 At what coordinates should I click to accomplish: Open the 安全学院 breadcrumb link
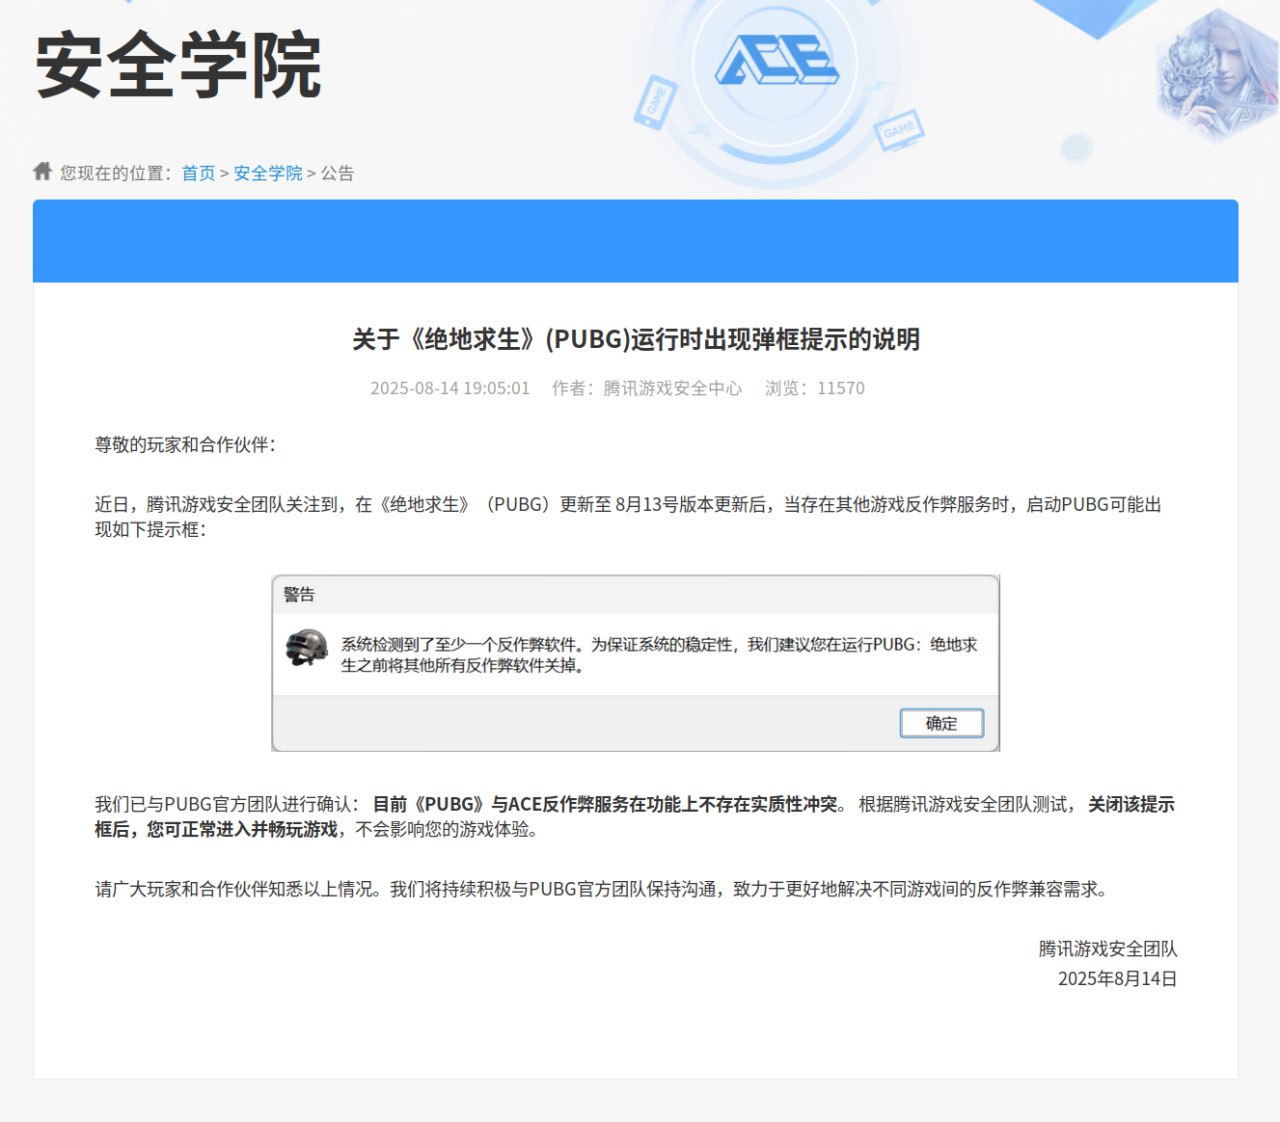(x=267, y=173)
